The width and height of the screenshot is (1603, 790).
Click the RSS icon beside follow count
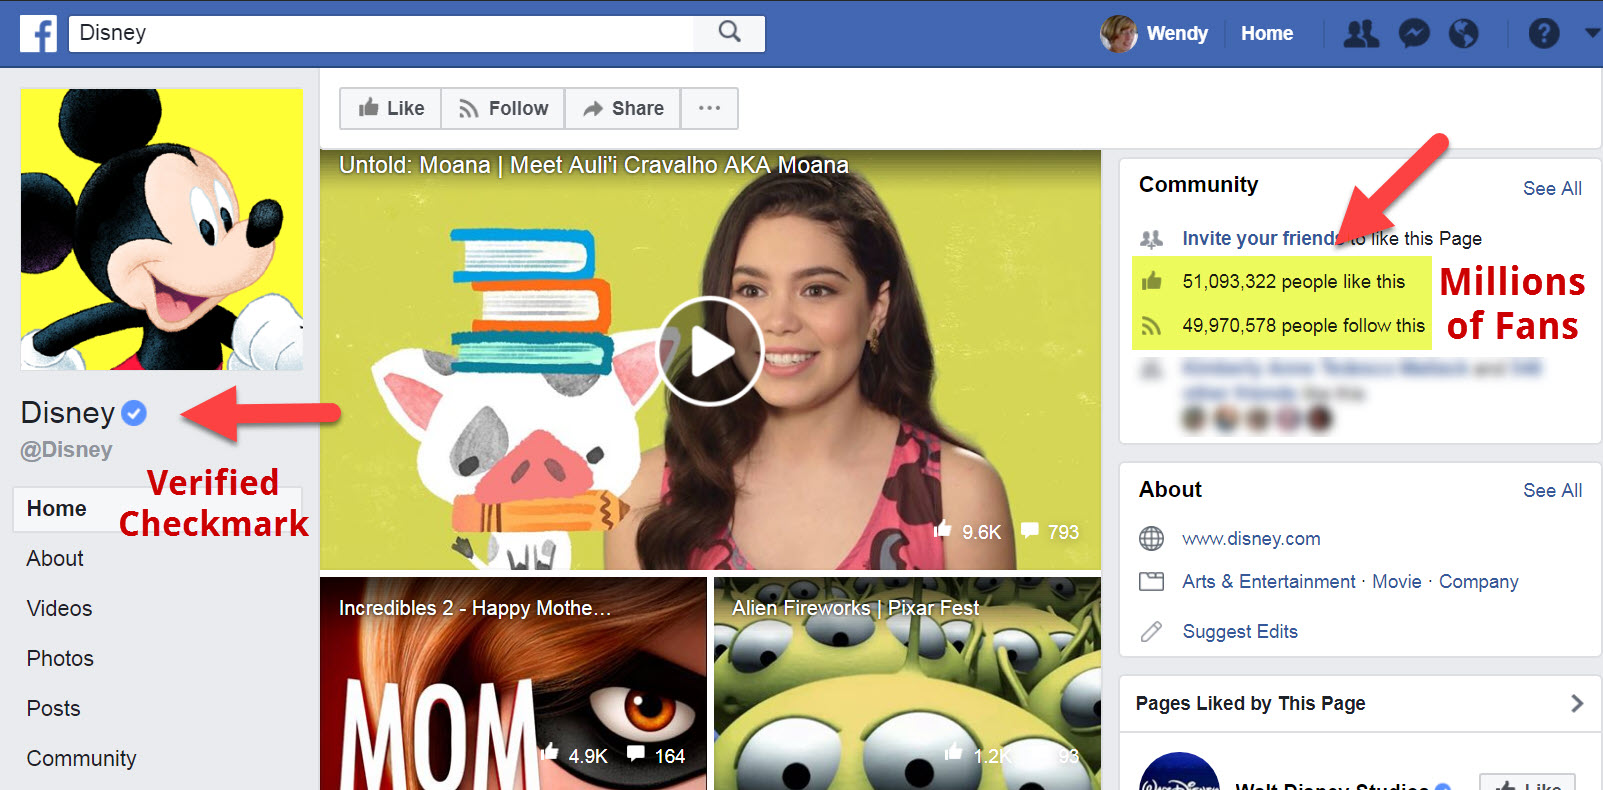(x=1152, y=326)
